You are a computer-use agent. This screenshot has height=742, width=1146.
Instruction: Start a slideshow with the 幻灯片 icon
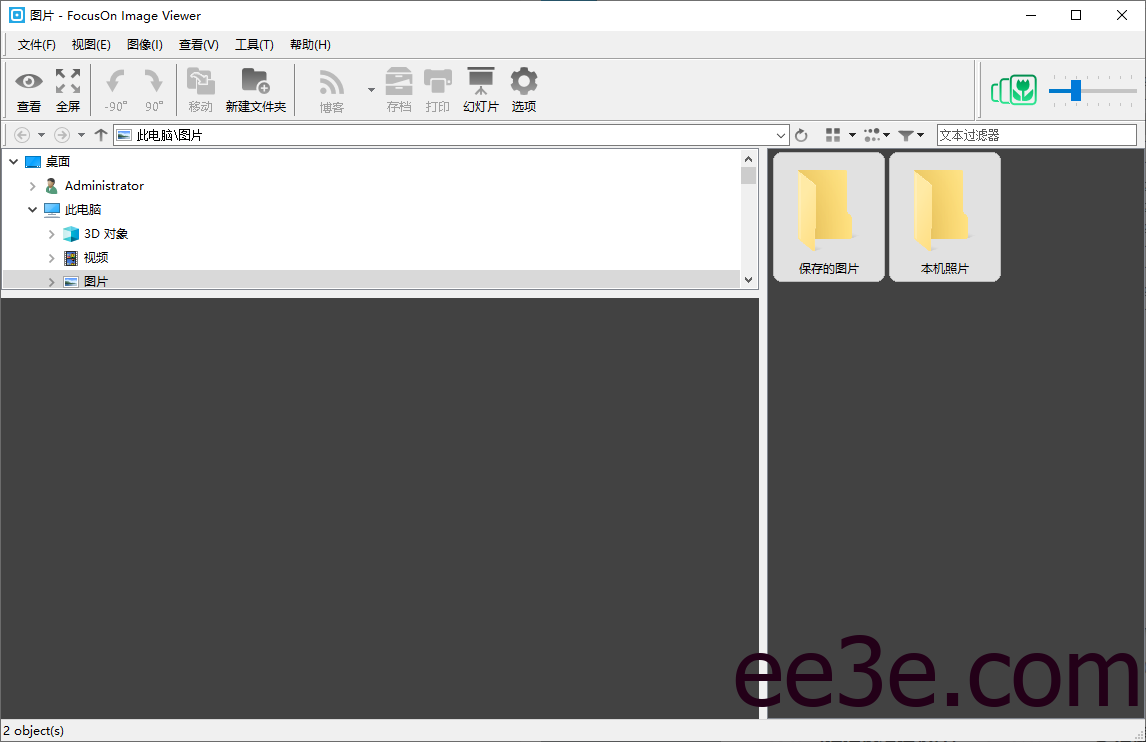coord(481,88)
